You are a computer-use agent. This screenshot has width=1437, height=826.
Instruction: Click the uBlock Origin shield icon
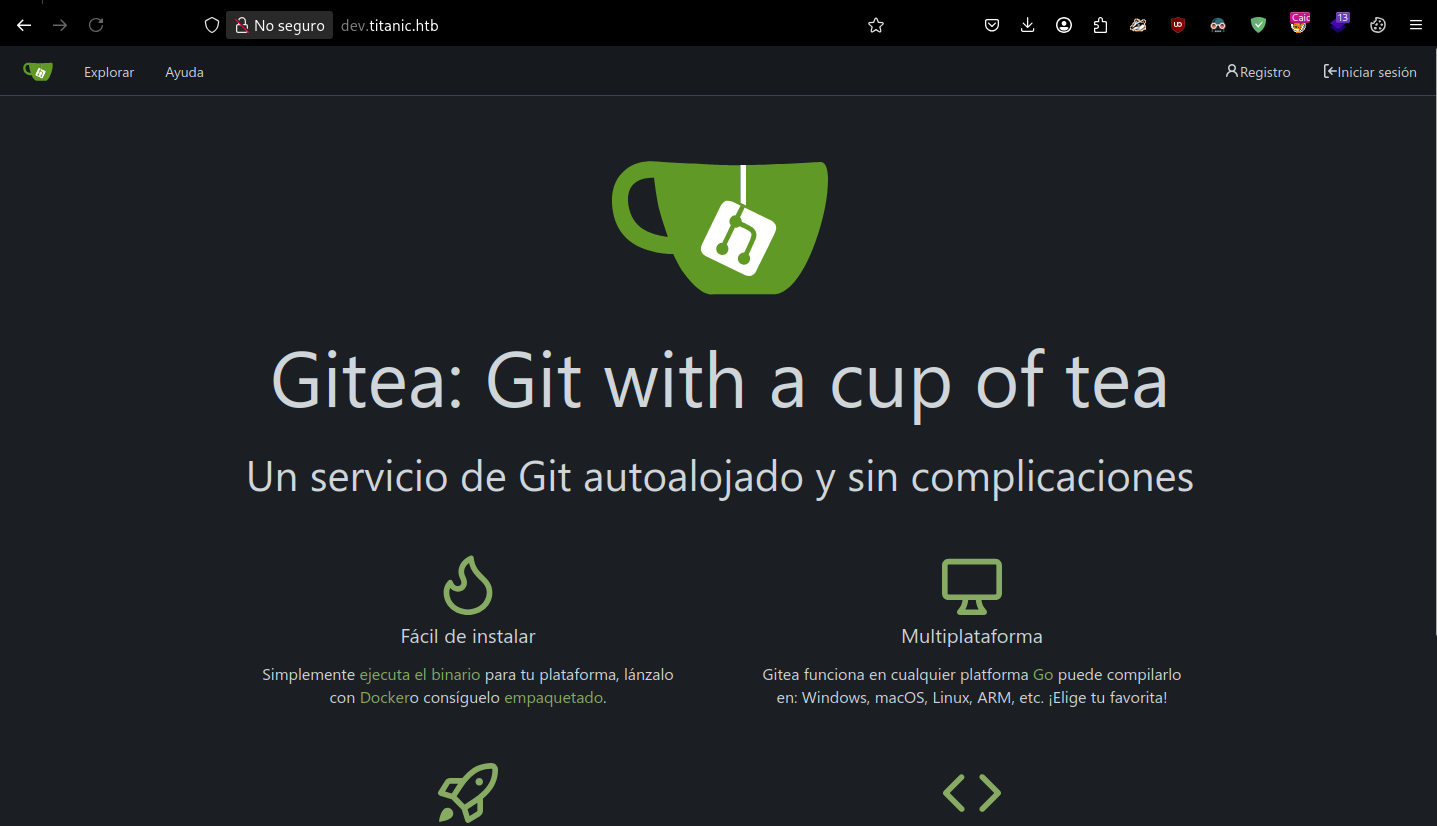1178,26
